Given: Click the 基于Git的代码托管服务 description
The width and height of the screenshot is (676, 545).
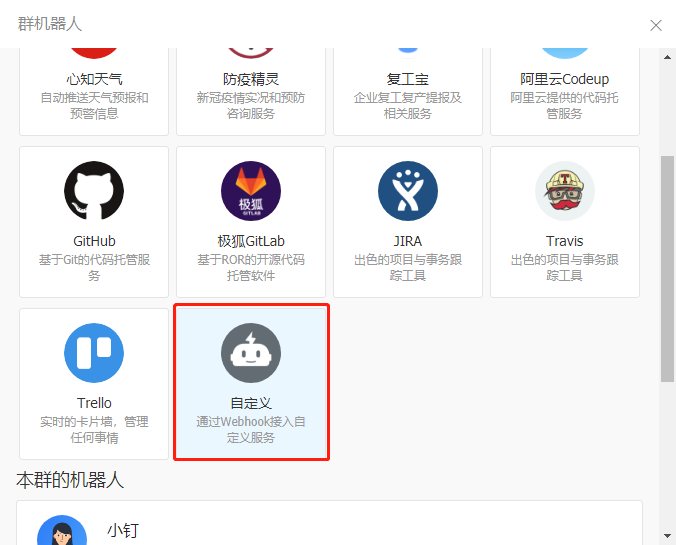Looking at the screenshot, I should point(94,267).
